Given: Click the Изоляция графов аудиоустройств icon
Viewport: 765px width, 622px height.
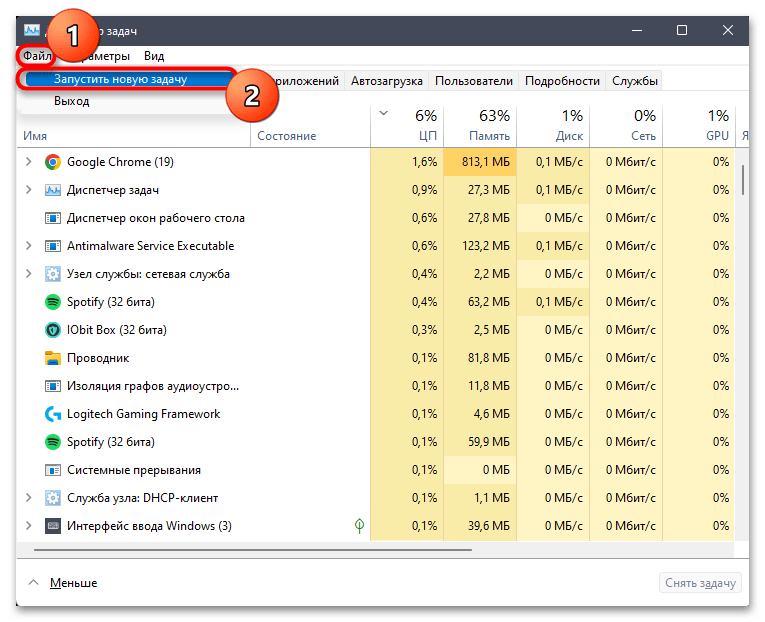Looking at the screenshot, I should click(53, 386).
